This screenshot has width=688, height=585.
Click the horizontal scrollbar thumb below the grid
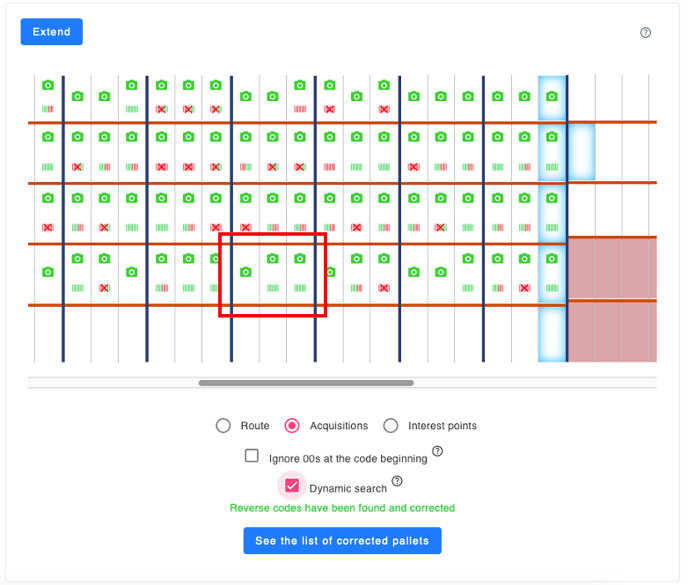[305, 382]
